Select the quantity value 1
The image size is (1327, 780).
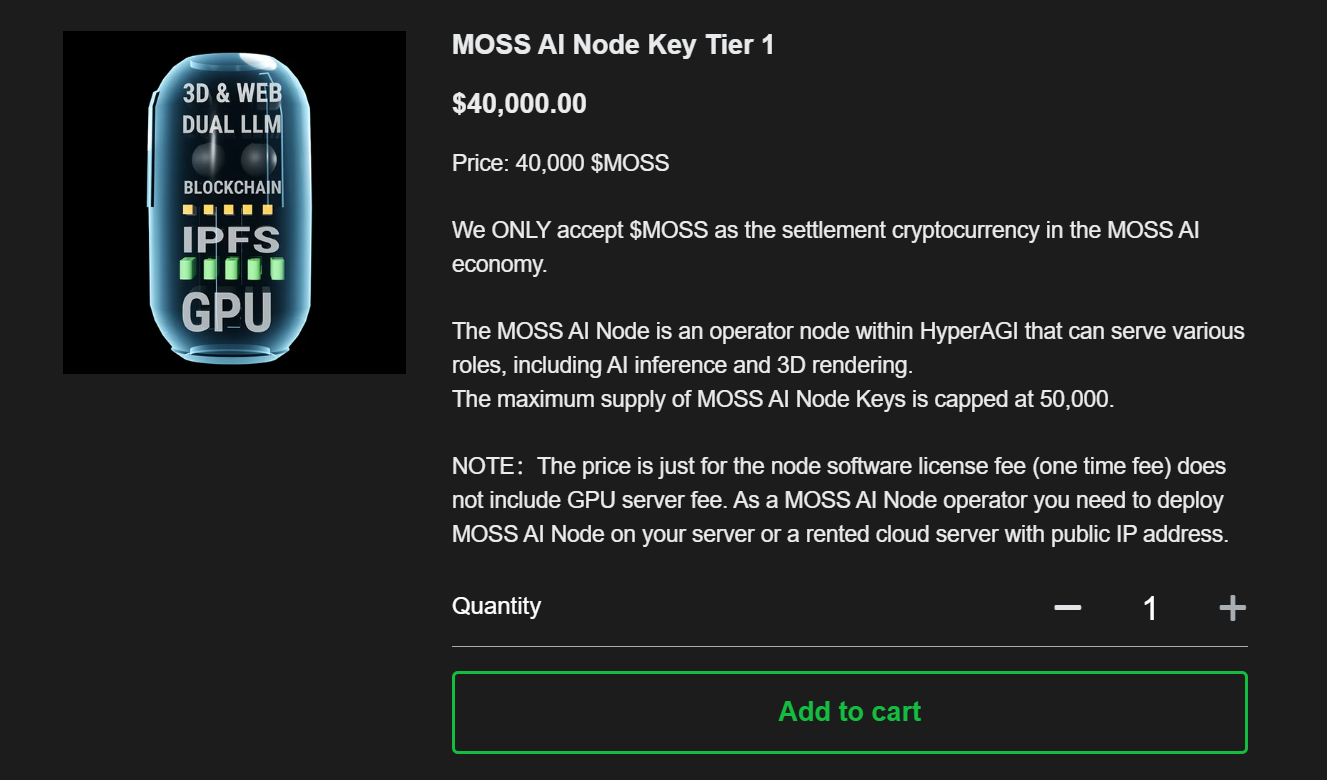[1150, 608]
